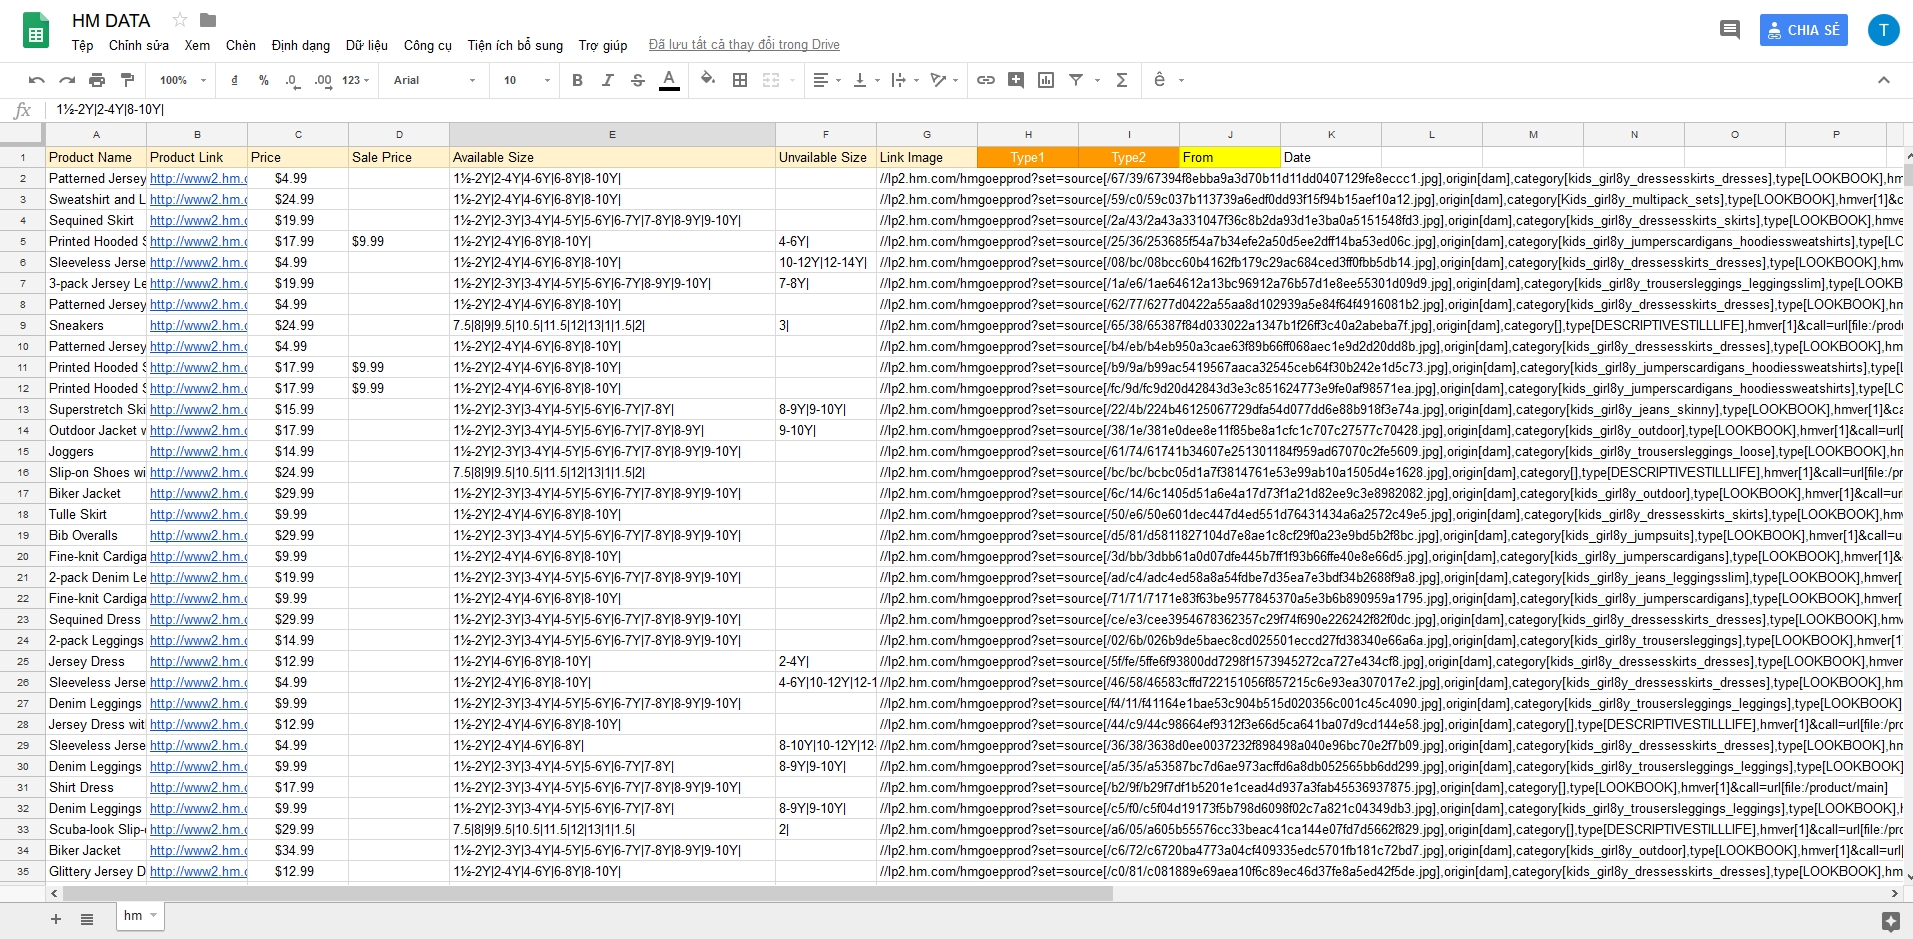
Task: Apply the Borders grid tool
Action: [740, 80]
